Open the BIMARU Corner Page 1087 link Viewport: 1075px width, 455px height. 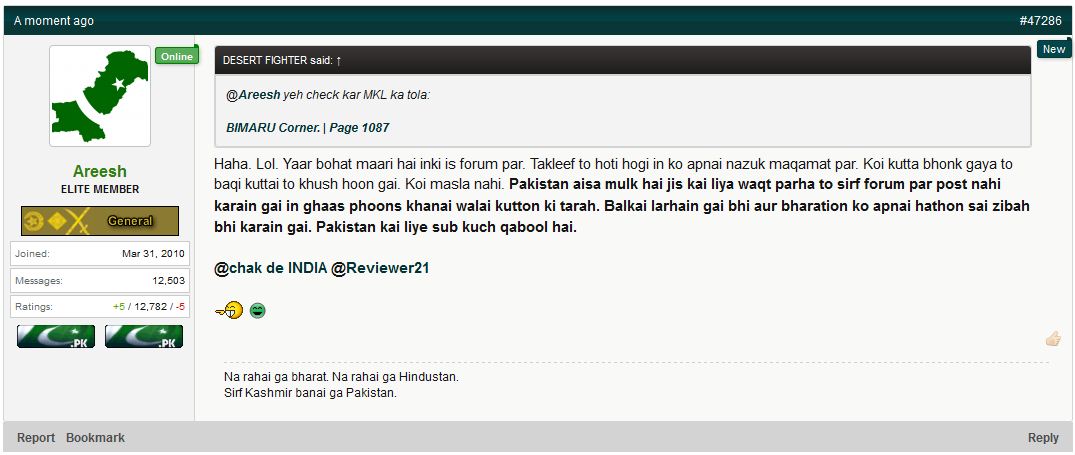pyautogui.click(x=308, y=127)
